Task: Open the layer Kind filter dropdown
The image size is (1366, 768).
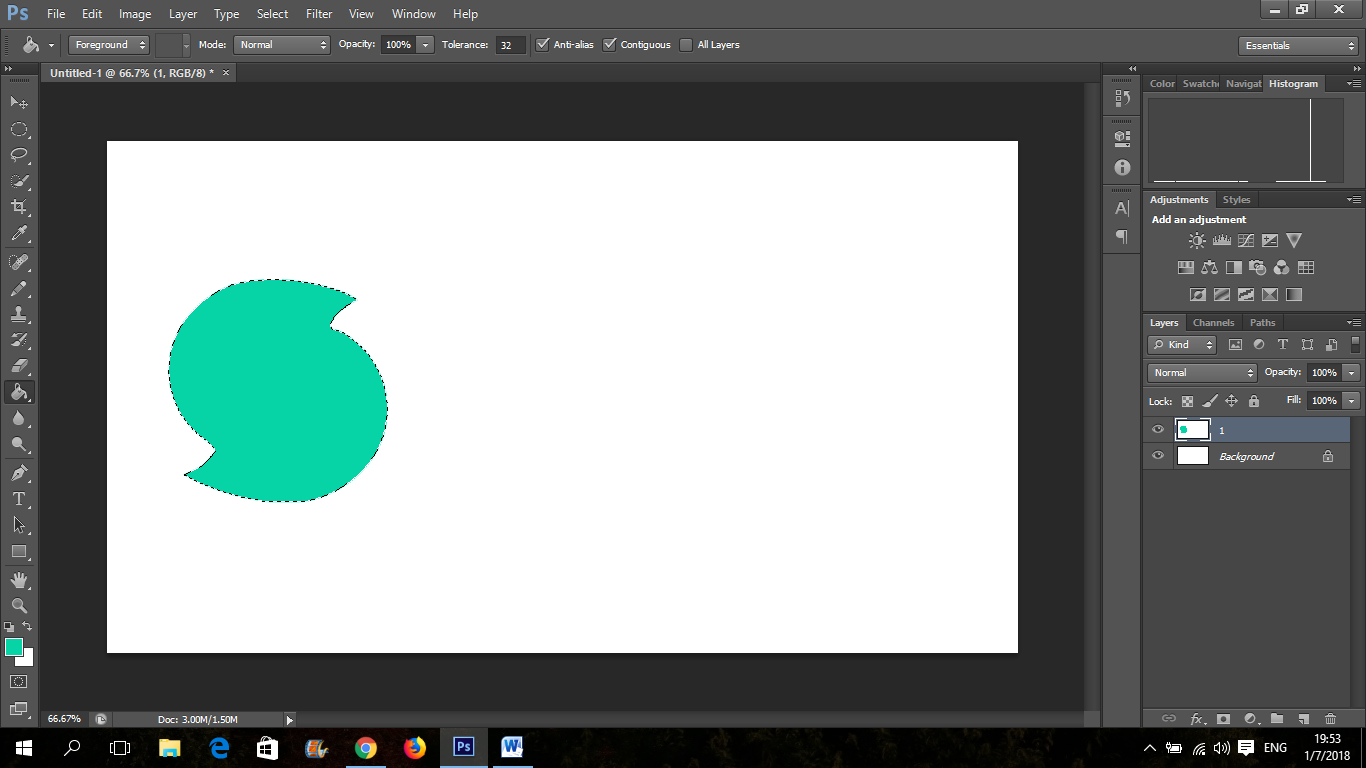Action: coord(1182,344)
